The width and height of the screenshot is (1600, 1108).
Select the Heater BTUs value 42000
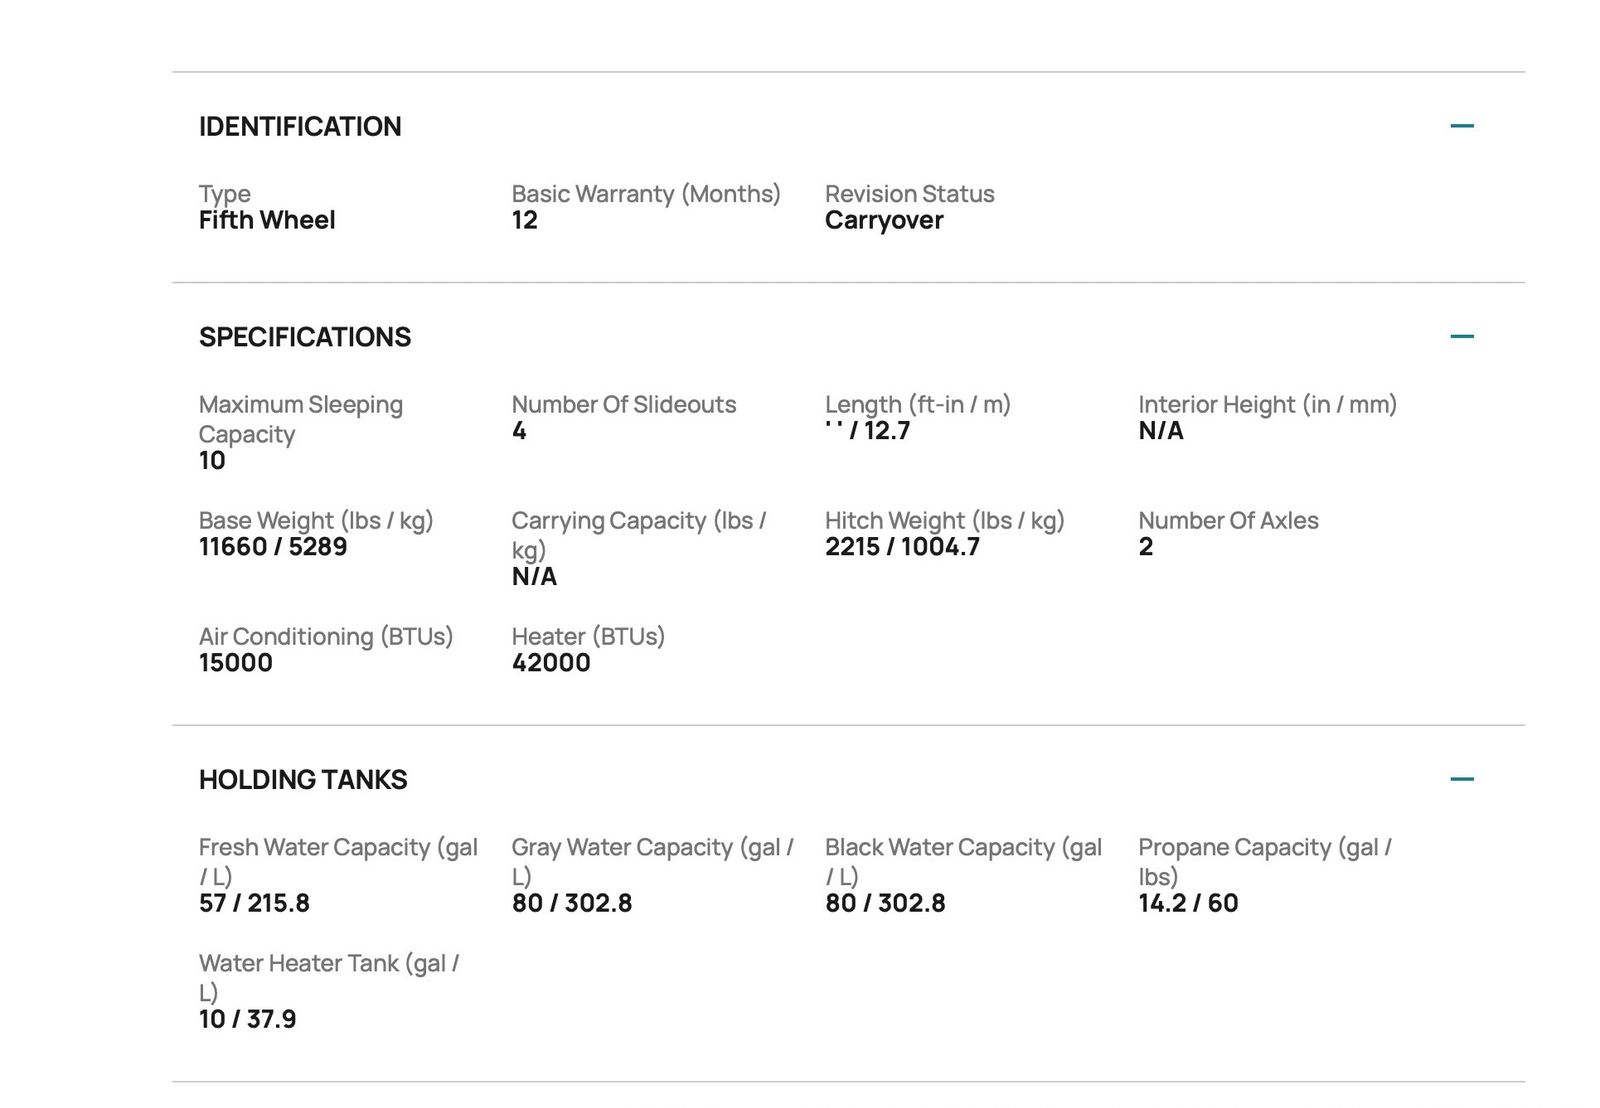point(551,663)
